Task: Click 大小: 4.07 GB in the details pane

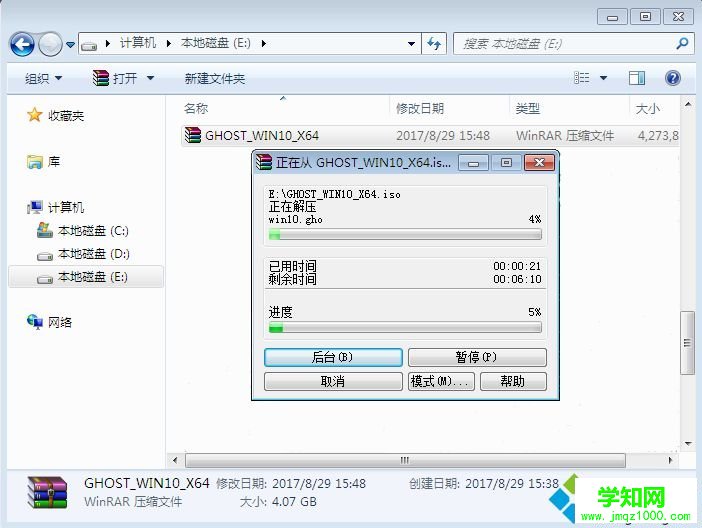Action: [278, 502]
